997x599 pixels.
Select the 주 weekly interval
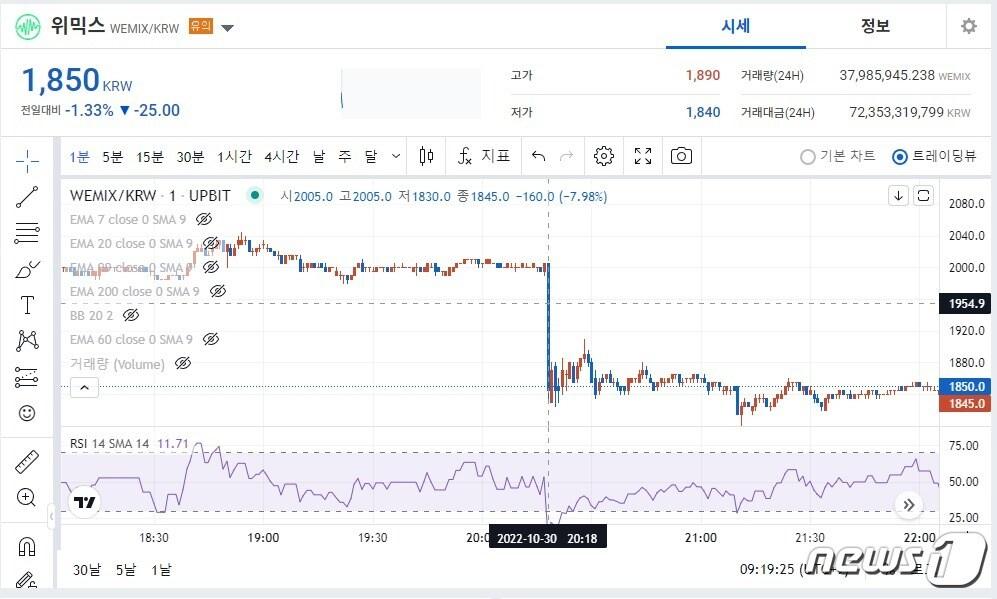click(x=345, y=156)
